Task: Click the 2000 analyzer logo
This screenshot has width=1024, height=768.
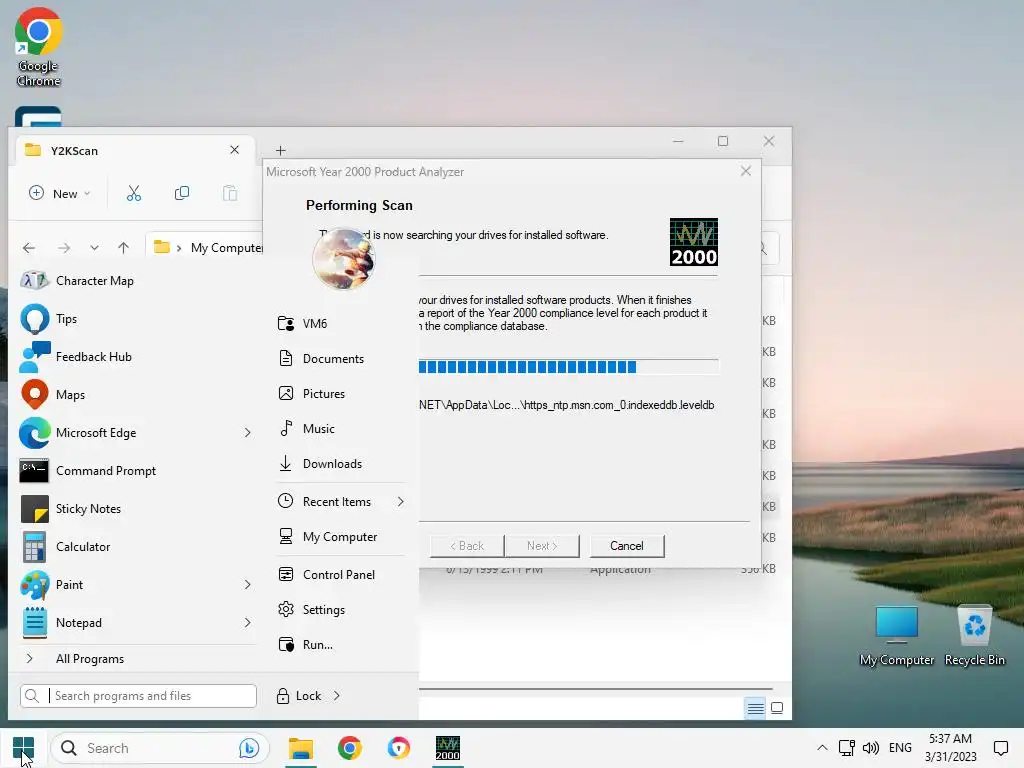Action: pos(694,242)
